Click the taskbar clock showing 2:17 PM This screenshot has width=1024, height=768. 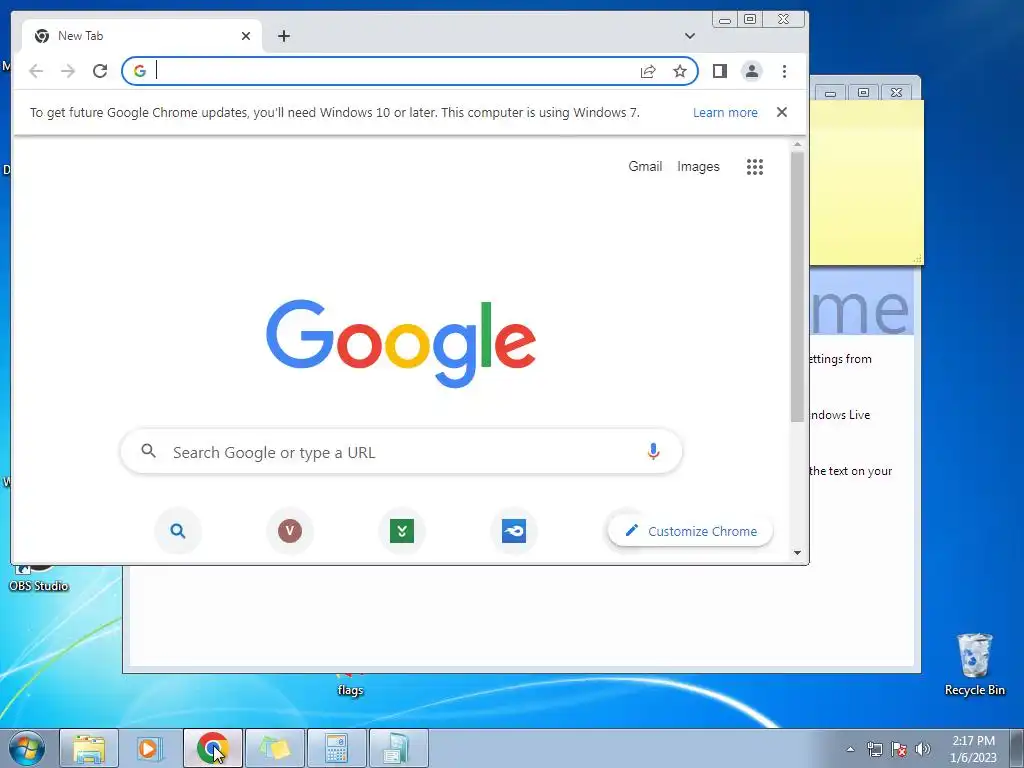973,749
